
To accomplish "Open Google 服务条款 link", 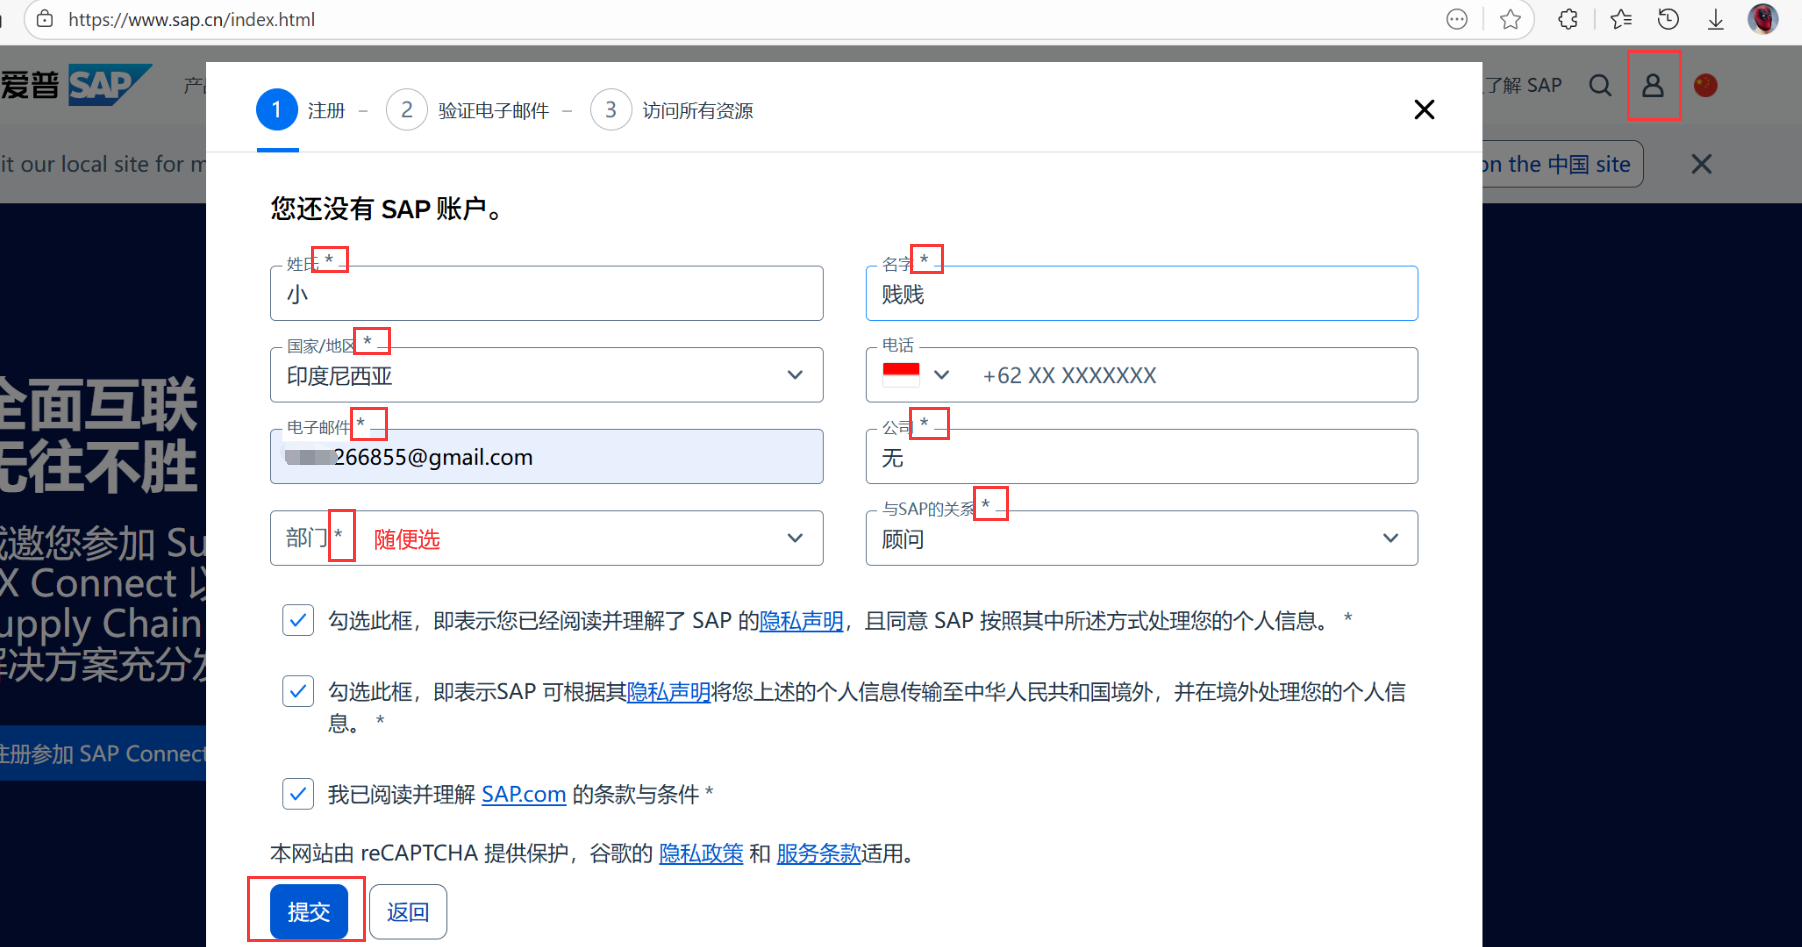I will 818,854.
